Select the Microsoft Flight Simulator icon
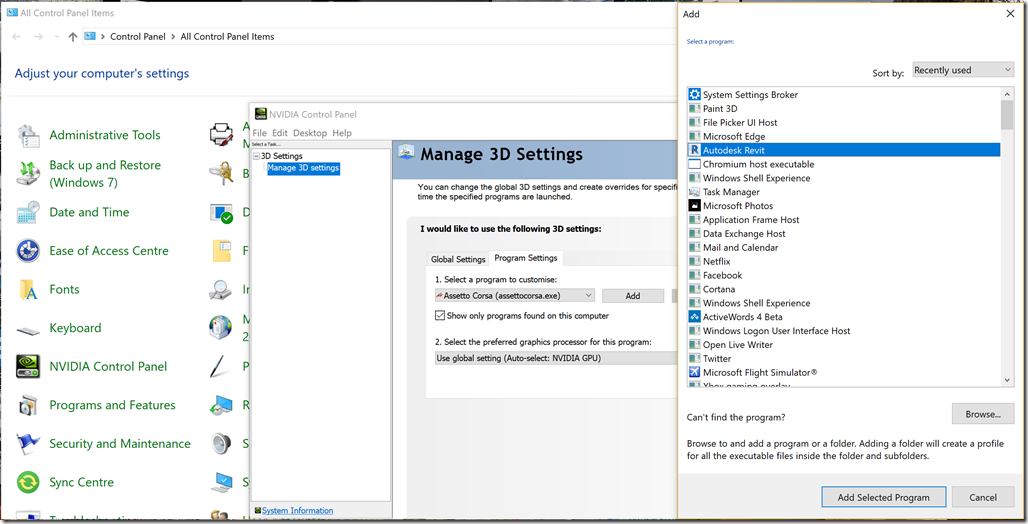 point(694,373)
